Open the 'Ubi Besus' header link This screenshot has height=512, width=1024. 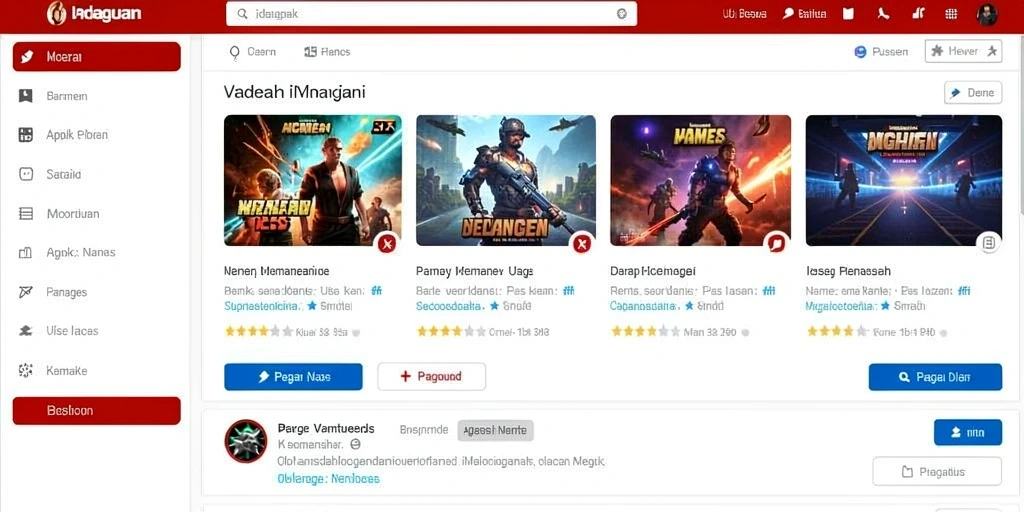coord(744,14)
